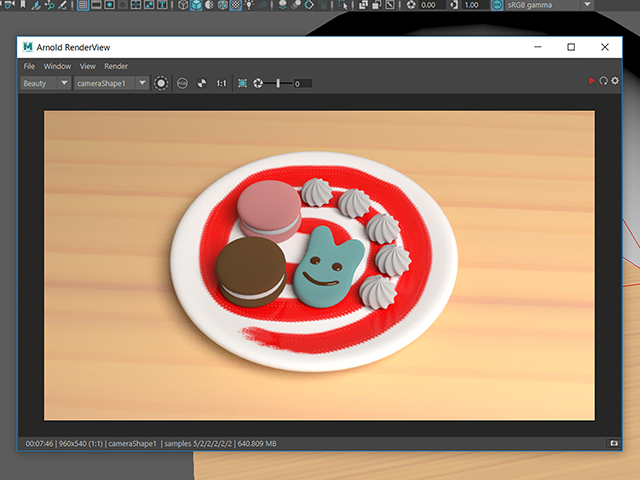640x480 pixels.
Task: Click the ambient occlusion icon in viewport toolbar
Action: [x=282, y=5]
